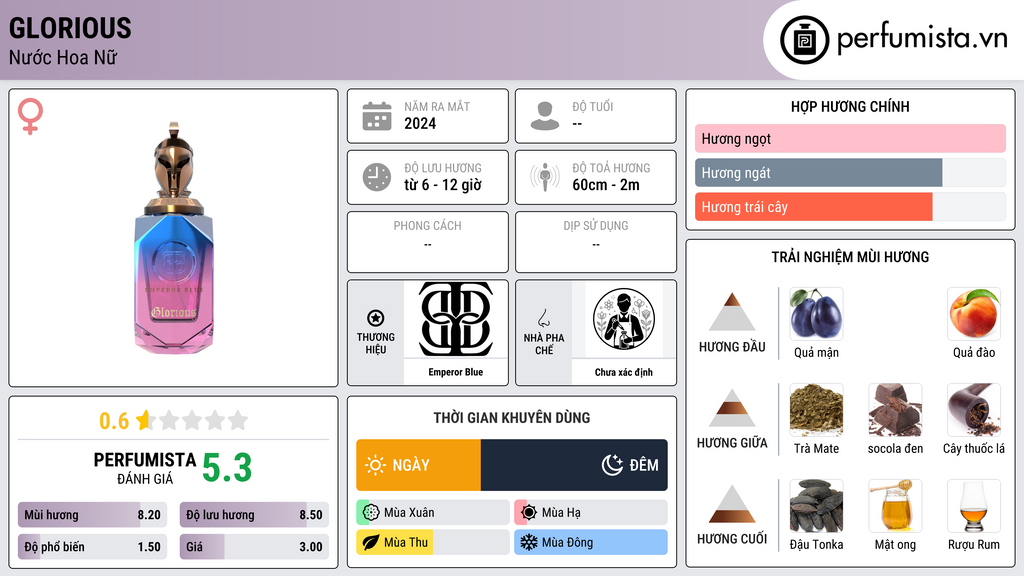Click the Mùa Thu season bar
1024x576 pixels.
(x=433, y=542)
